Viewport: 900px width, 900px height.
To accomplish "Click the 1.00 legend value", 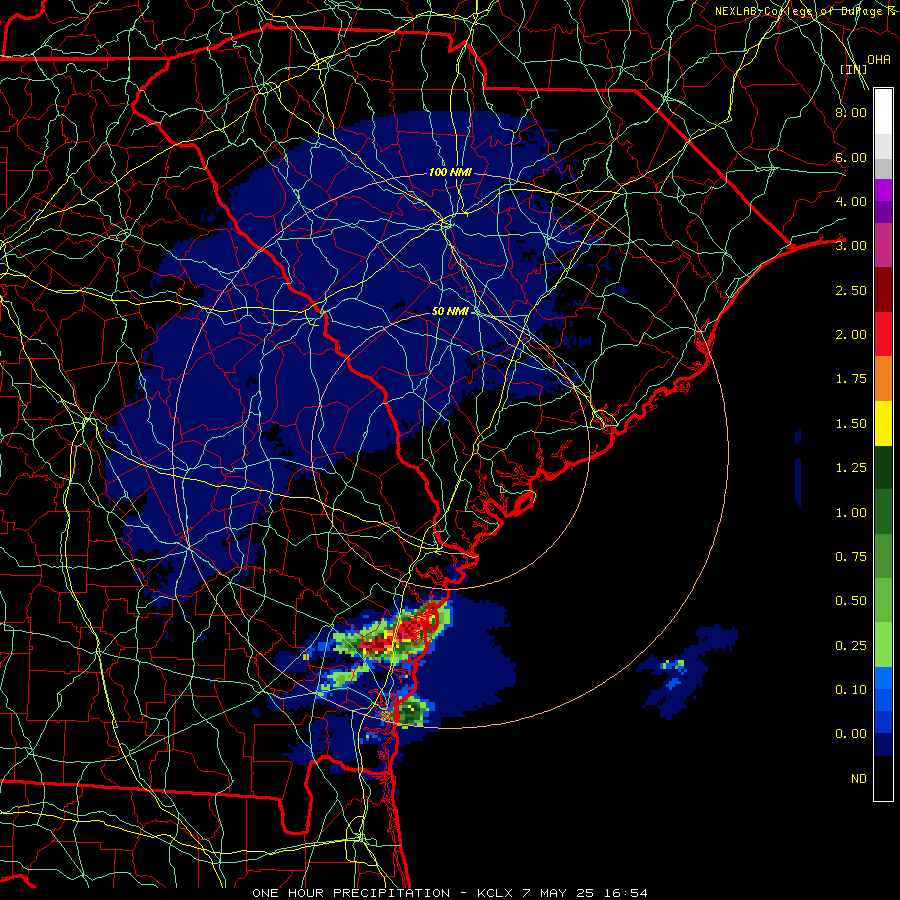I will point(851,513).
